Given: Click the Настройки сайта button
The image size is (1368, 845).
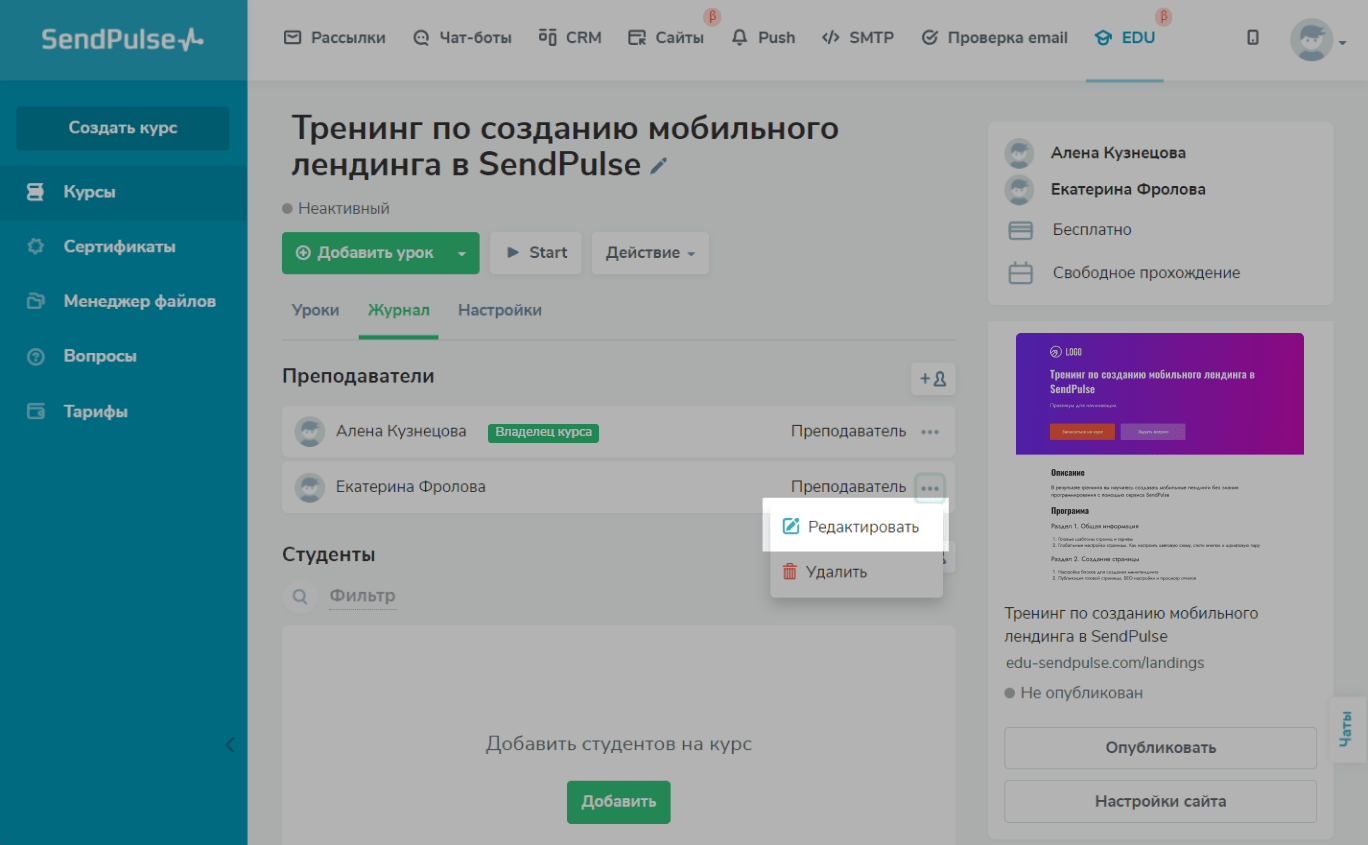Looking at the screenshot, I should pyautogui.click(x=1160, y=801).
